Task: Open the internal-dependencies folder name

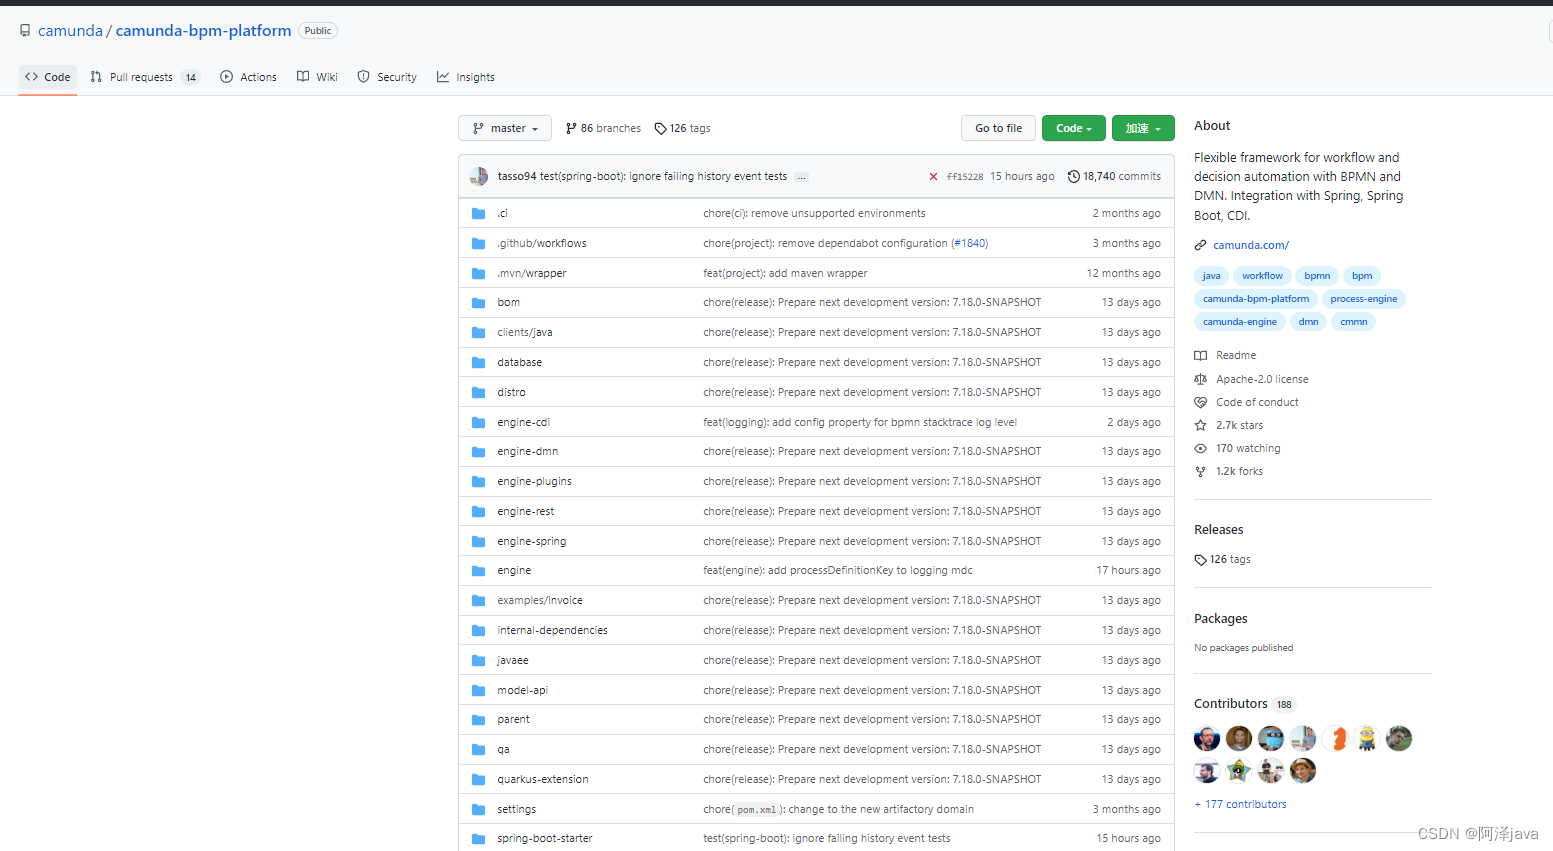Action: [x=552, y=630]
